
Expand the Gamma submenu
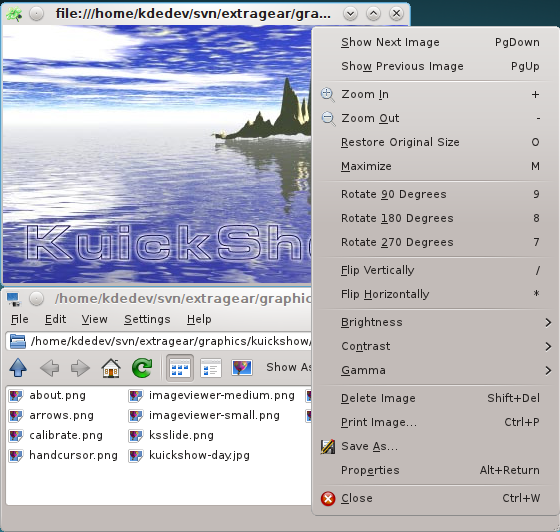tap(436, 371)
